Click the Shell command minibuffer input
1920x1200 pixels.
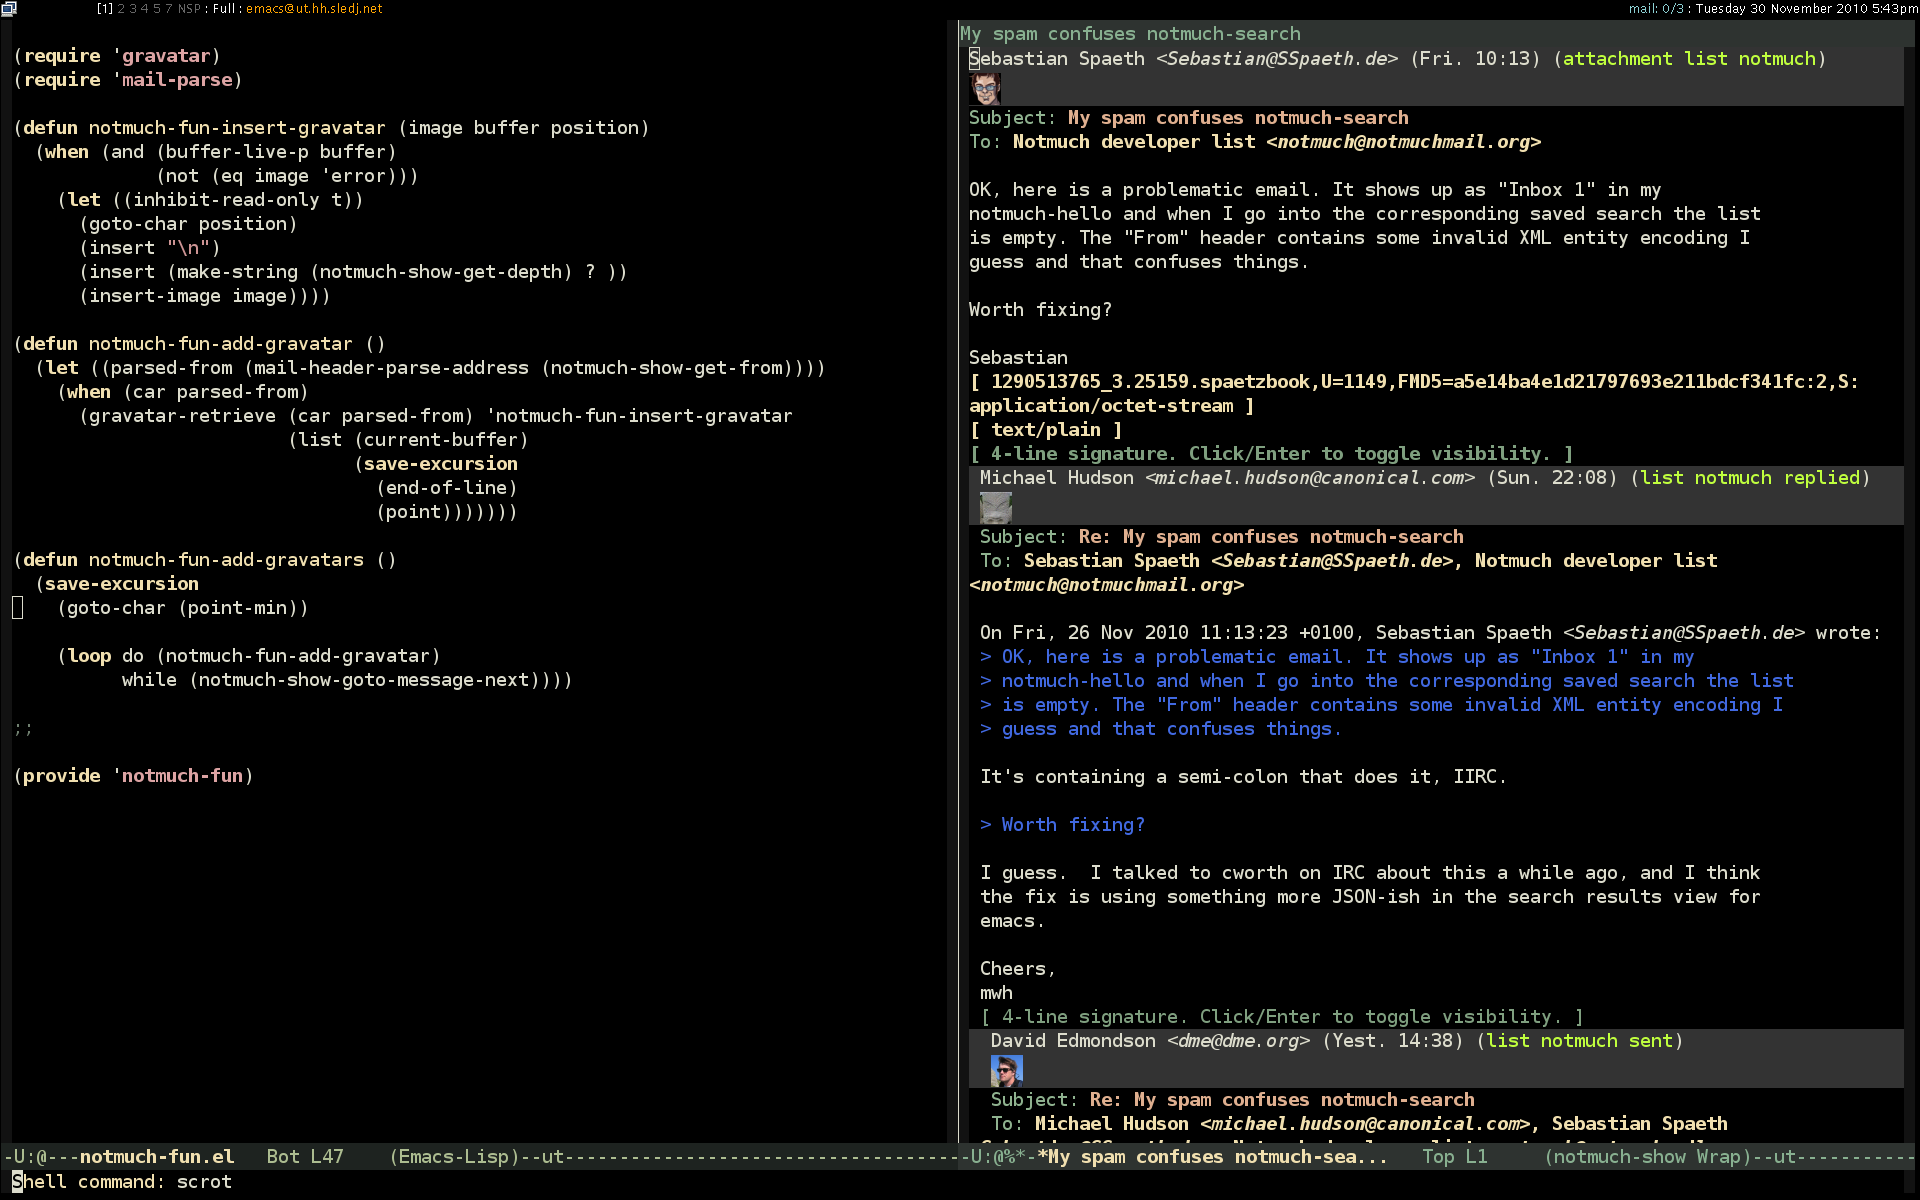coord(204,1182)
